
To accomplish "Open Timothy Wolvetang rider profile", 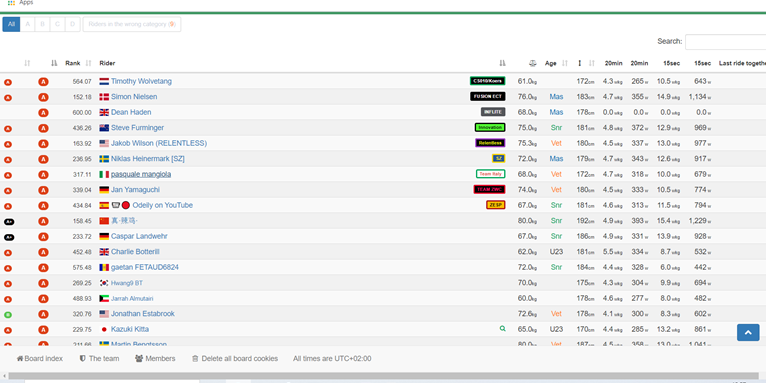I will click(141, 81).
